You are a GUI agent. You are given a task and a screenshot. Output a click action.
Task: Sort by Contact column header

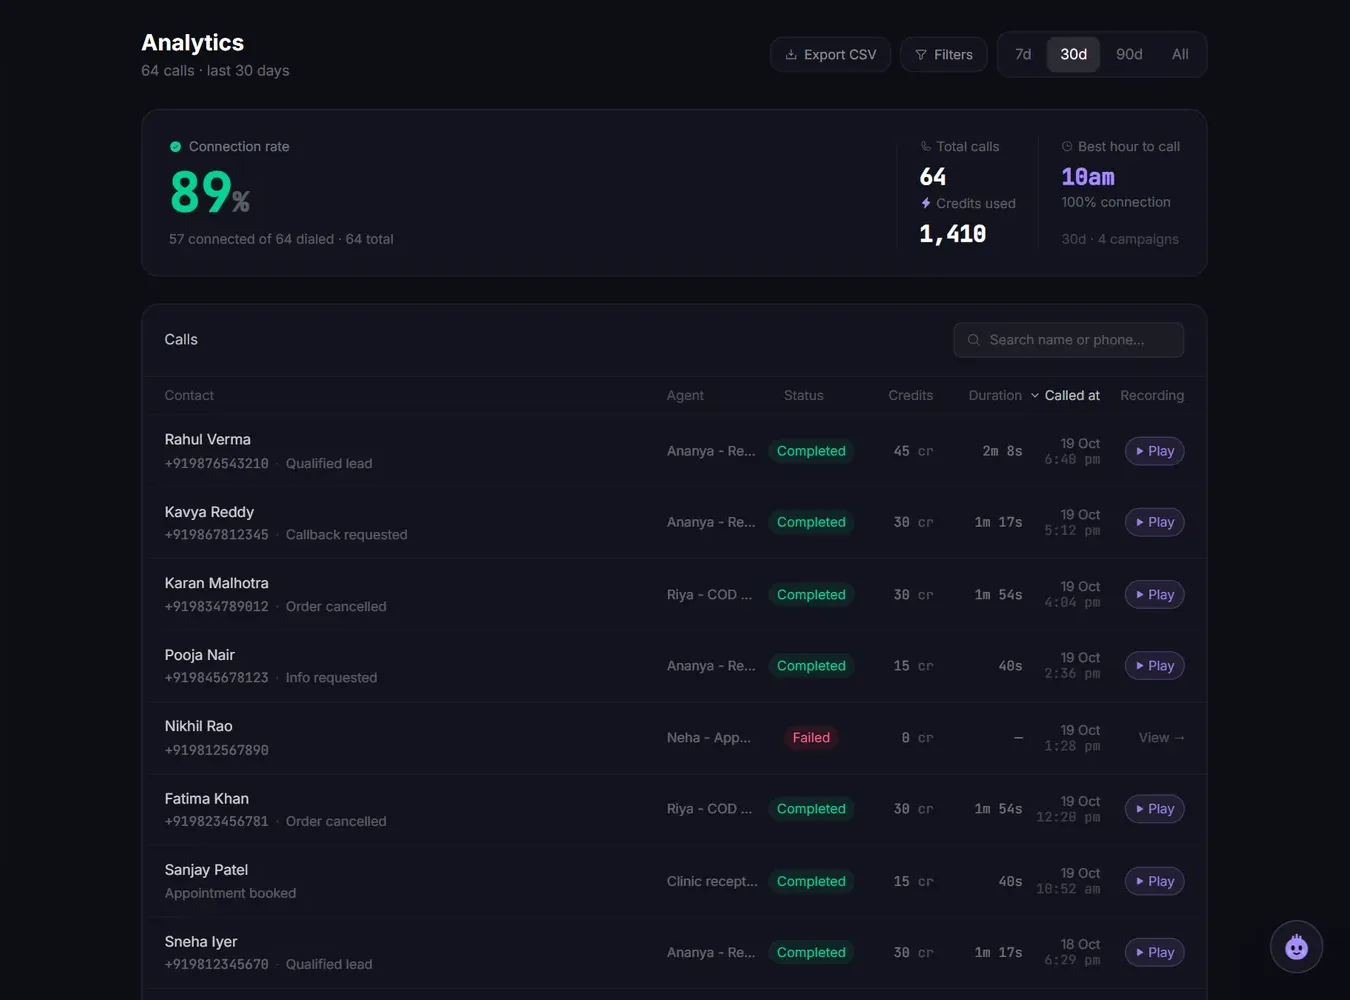tap(189, 396)
